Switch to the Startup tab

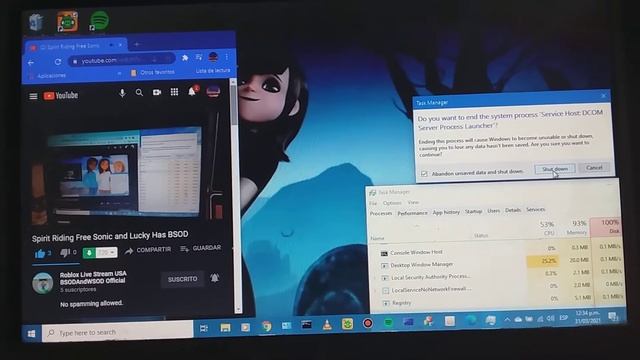click(x=473, y=211)
